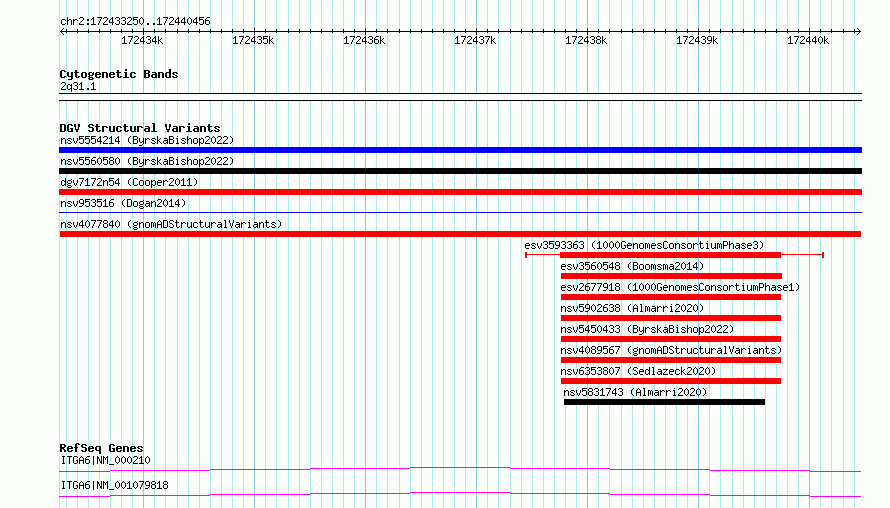Select the 2q31.1 cytogenetic band
The image size is (890, 508).
pos(460,97)
